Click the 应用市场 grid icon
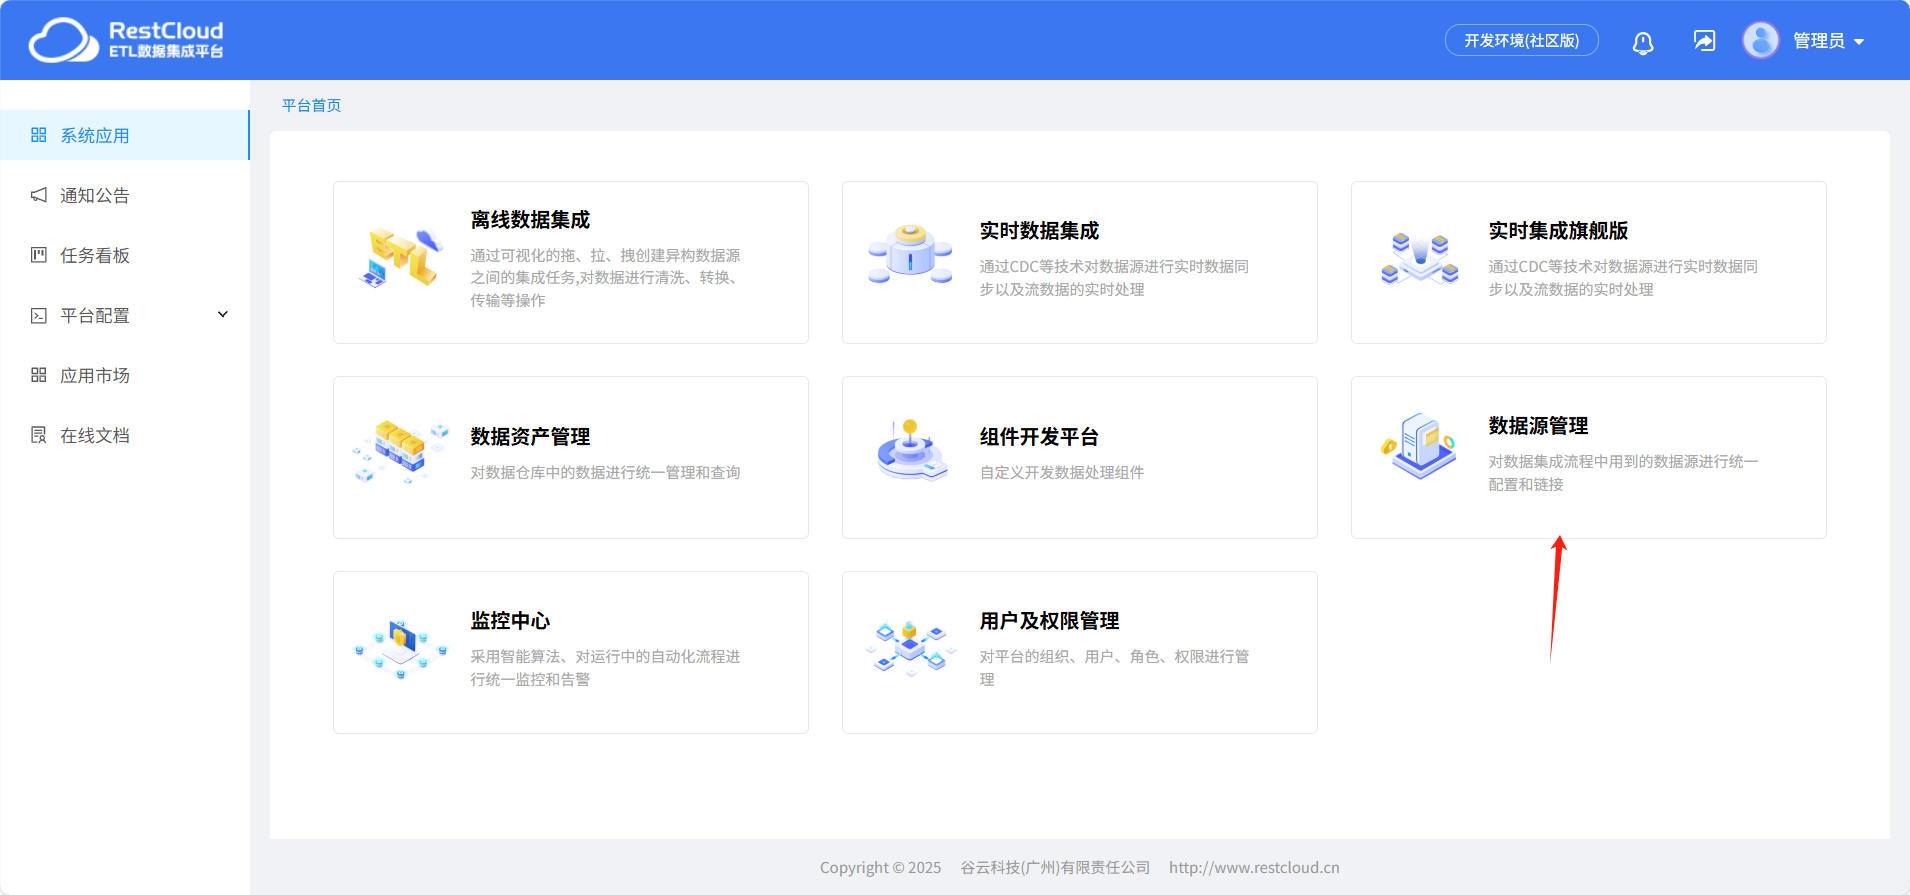1910x895 pixels. pyautogui.click(x=39, y=375)
